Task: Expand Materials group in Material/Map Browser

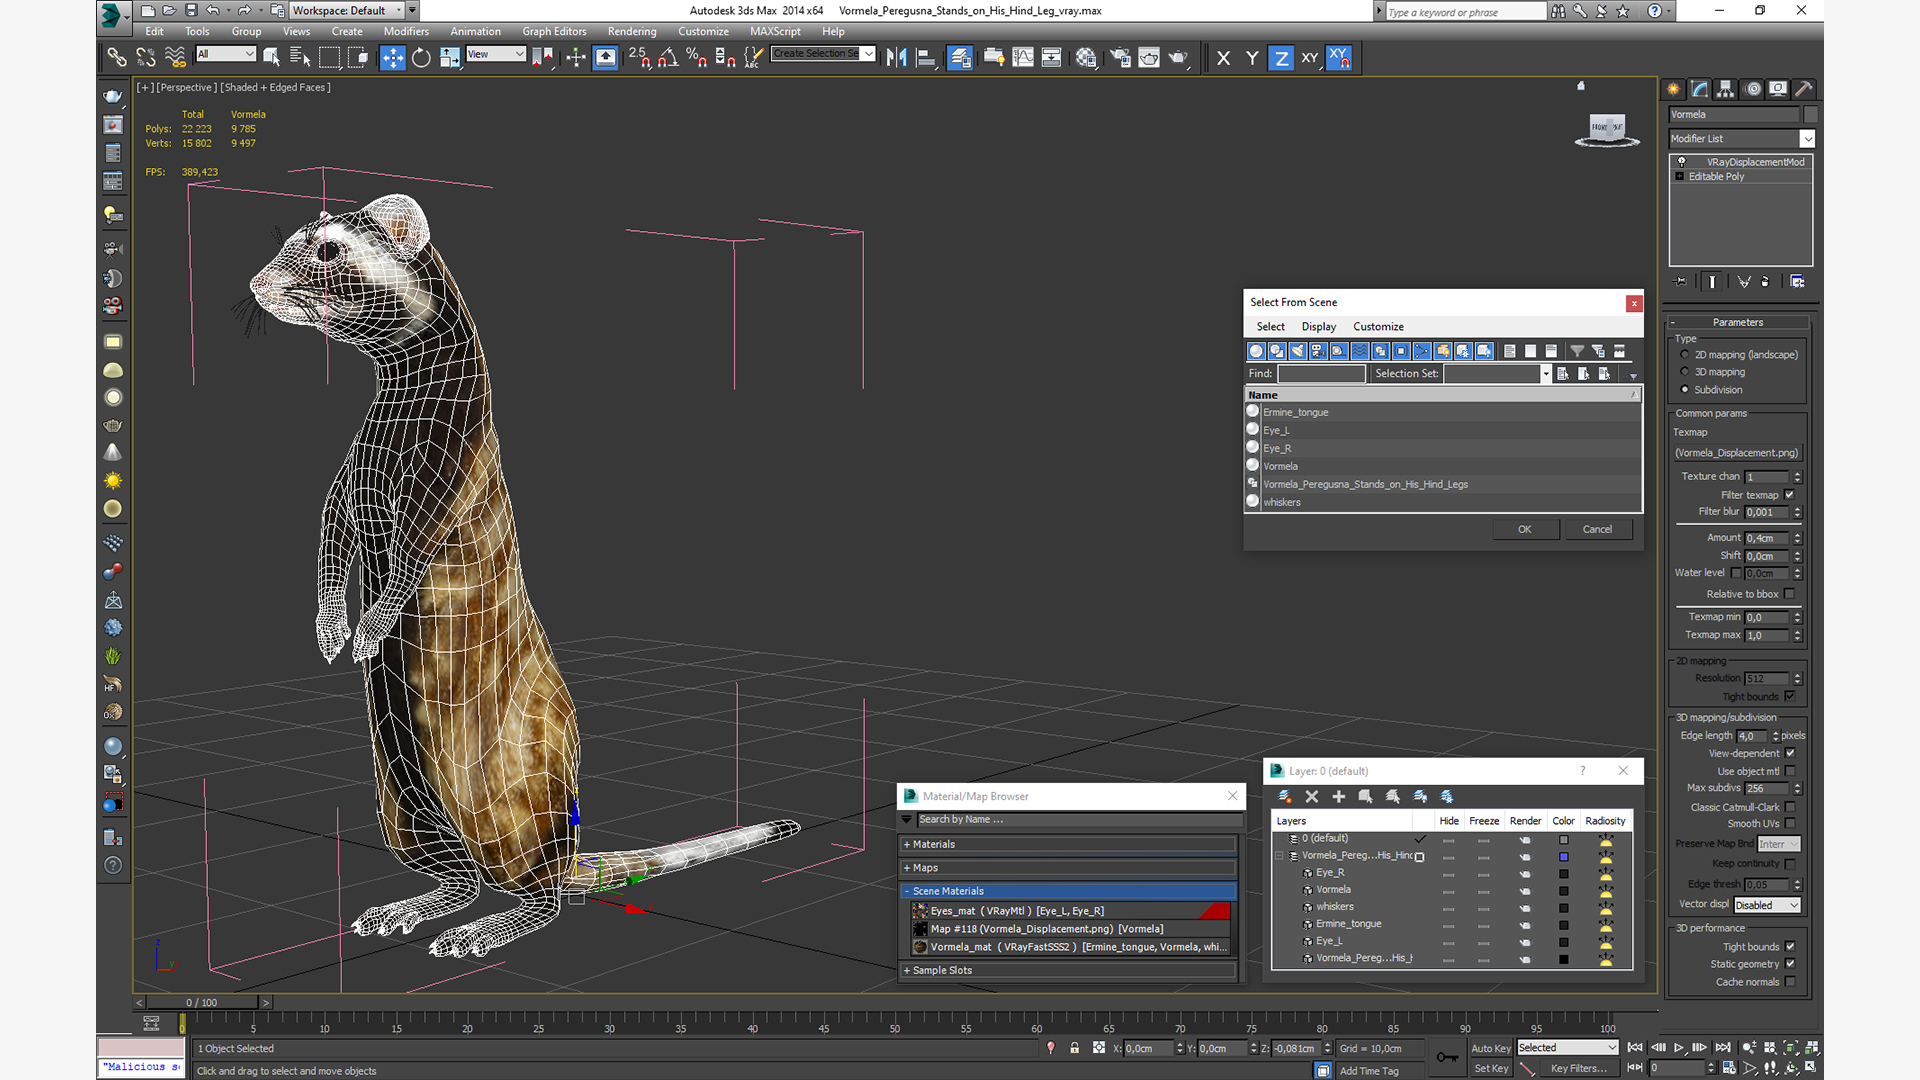Action: 1068,845
